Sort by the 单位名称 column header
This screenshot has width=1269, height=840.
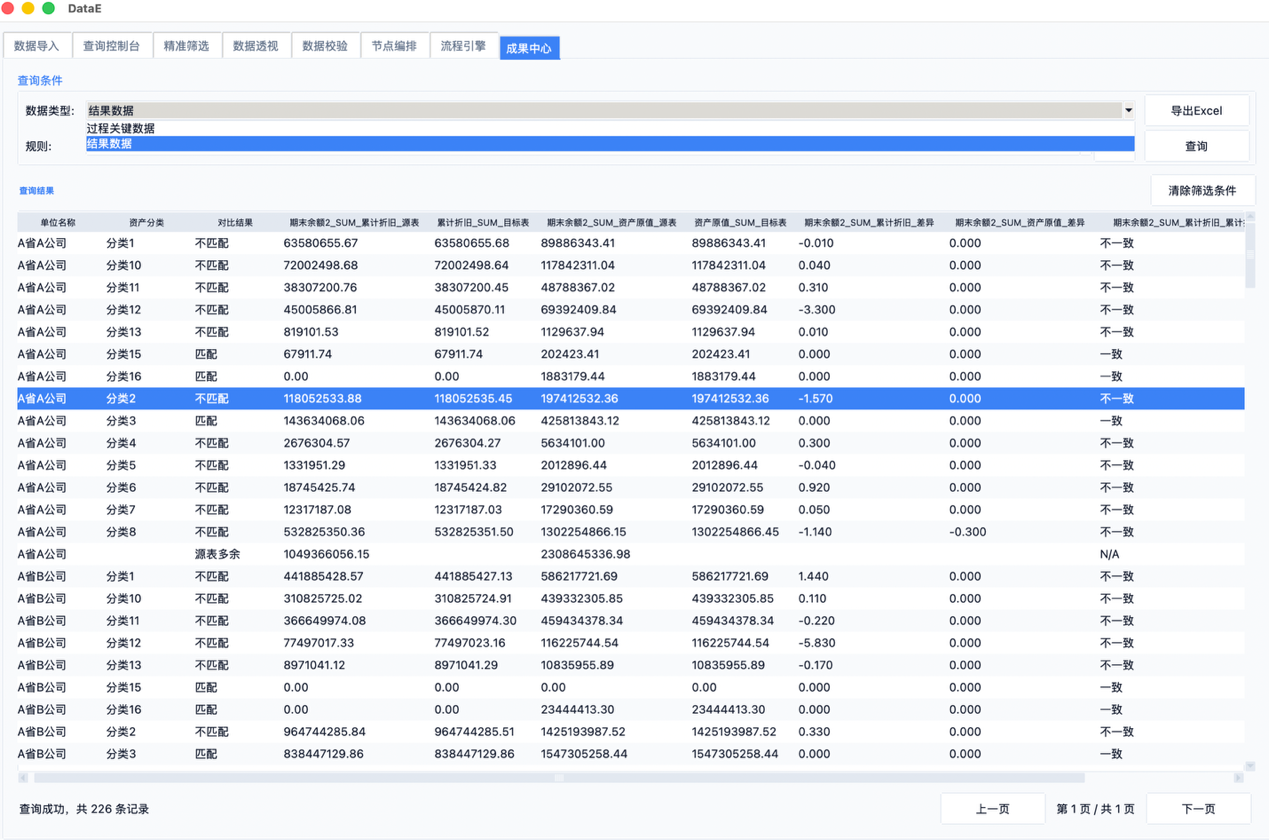pos(58,222)
